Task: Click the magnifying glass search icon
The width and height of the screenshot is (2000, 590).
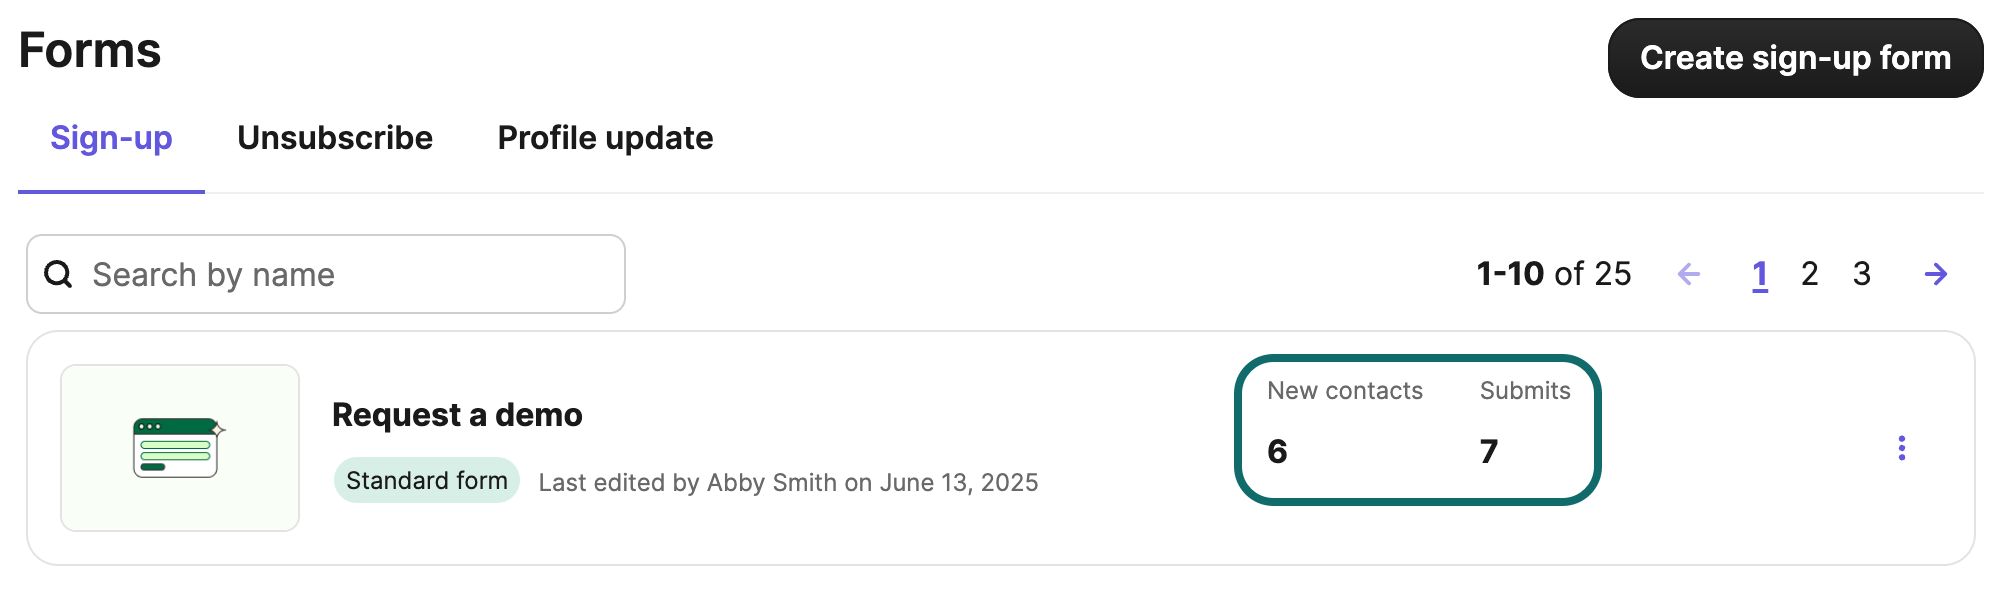Action: [x=59, y=274]
